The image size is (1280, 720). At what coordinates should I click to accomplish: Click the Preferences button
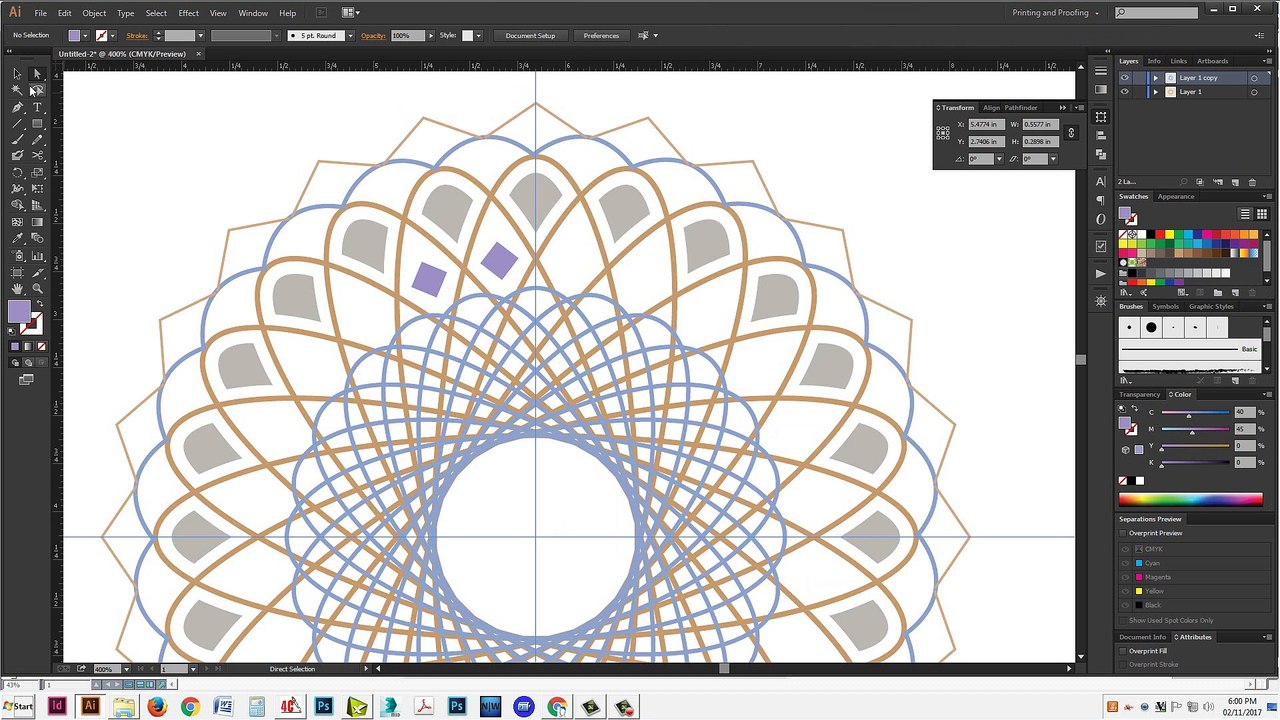click(601, 36)
